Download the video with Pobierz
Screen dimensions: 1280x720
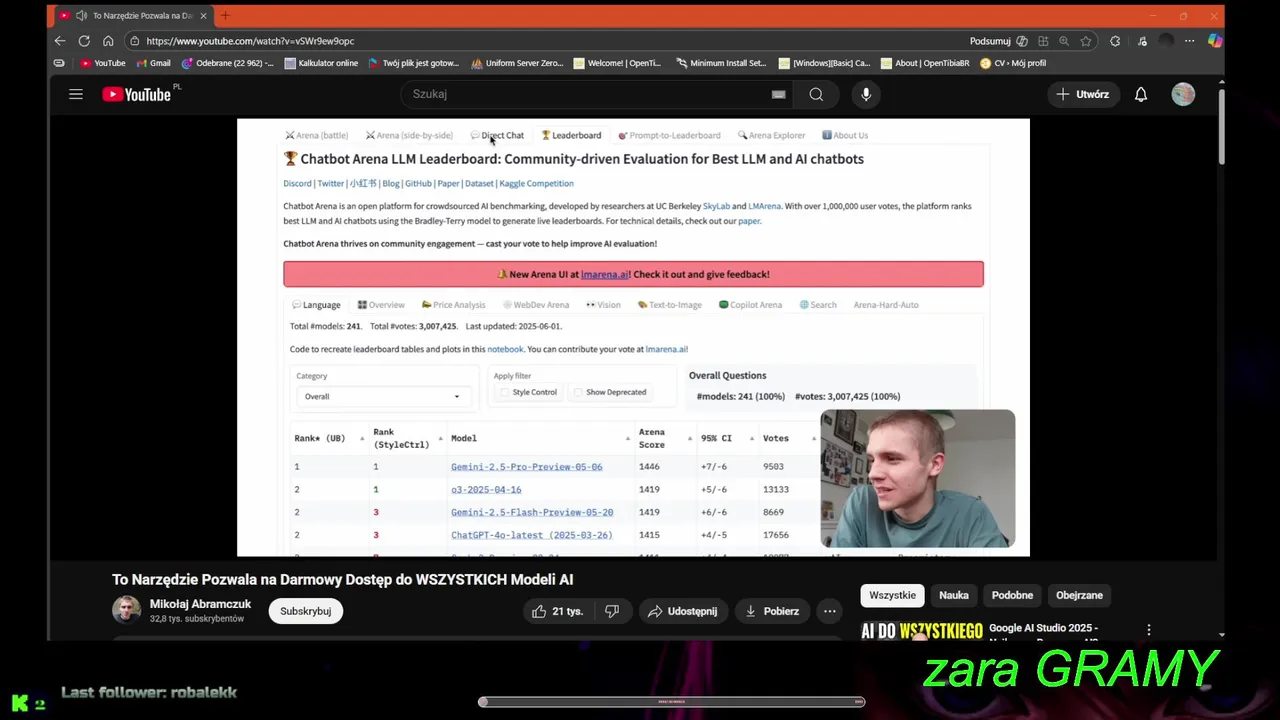771,611
